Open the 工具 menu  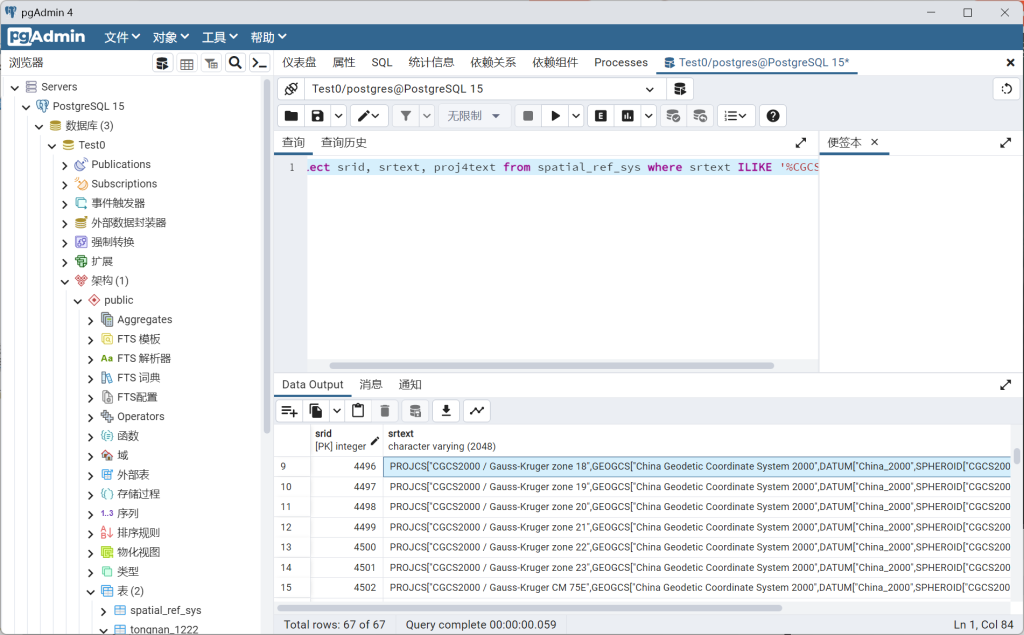(x=219, y=37)
